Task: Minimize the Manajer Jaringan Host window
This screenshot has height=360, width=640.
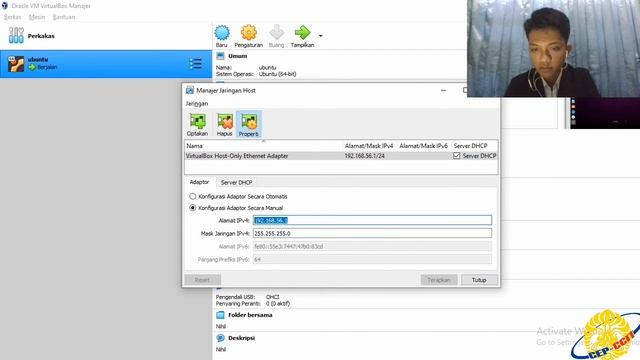Action: (x=444, y=90)
